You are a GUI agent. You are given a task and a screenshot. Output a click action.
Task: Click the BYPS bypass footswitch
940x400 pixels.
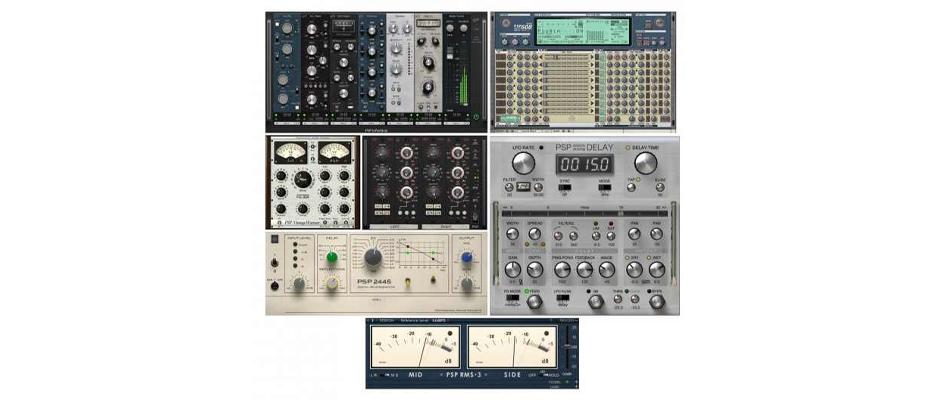click(x=658, y=302)
